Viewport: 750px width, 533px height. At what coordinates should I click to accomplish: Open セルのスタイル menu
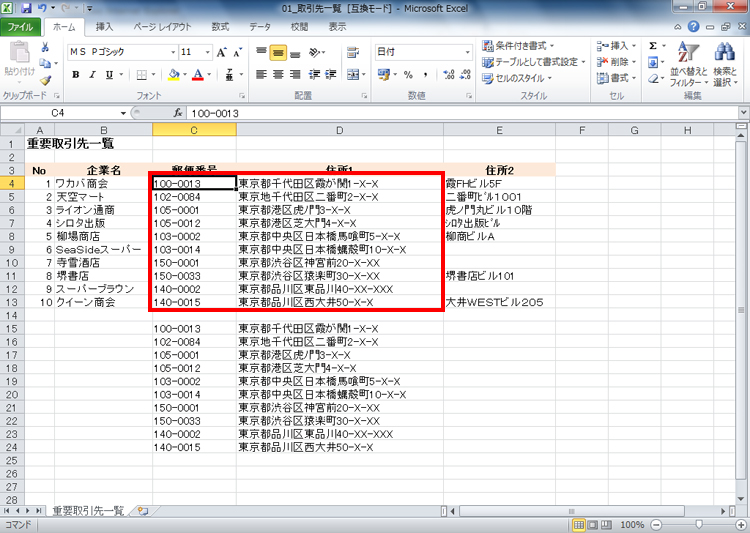click(517, 78)
